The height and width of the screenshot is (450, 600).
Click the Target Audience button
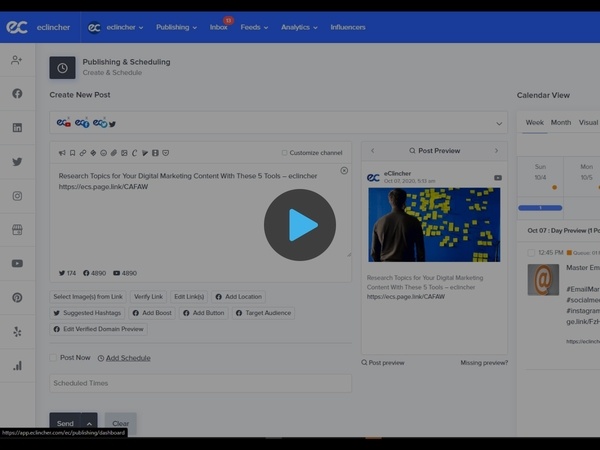coord(263,313)
